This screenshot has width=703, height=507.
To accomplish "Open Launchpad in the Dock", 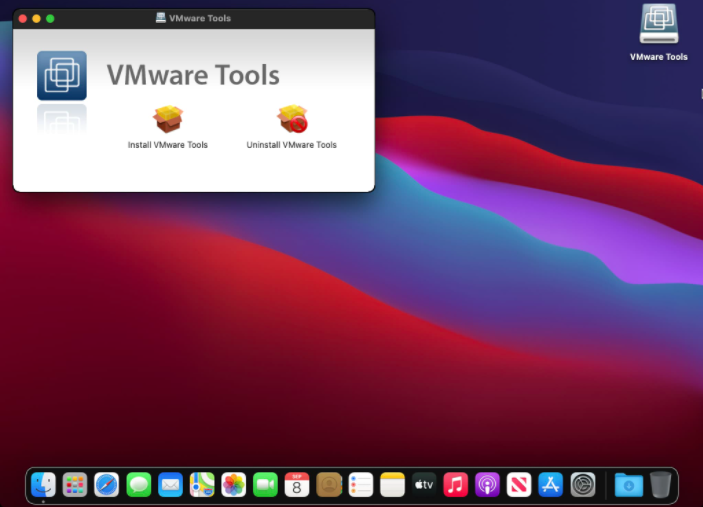I will [75, 485].
